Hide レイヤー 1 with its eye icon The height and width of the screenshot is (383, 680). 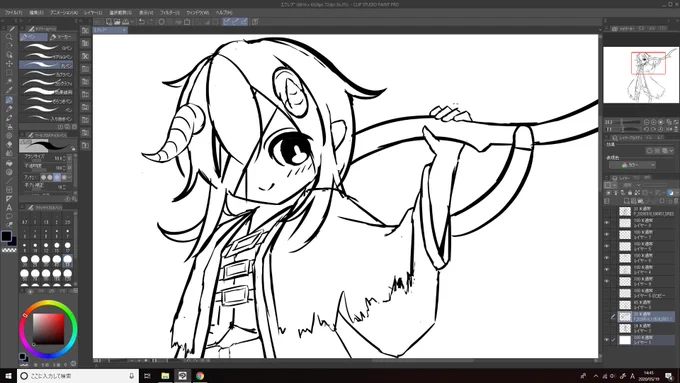coord(607,340)
